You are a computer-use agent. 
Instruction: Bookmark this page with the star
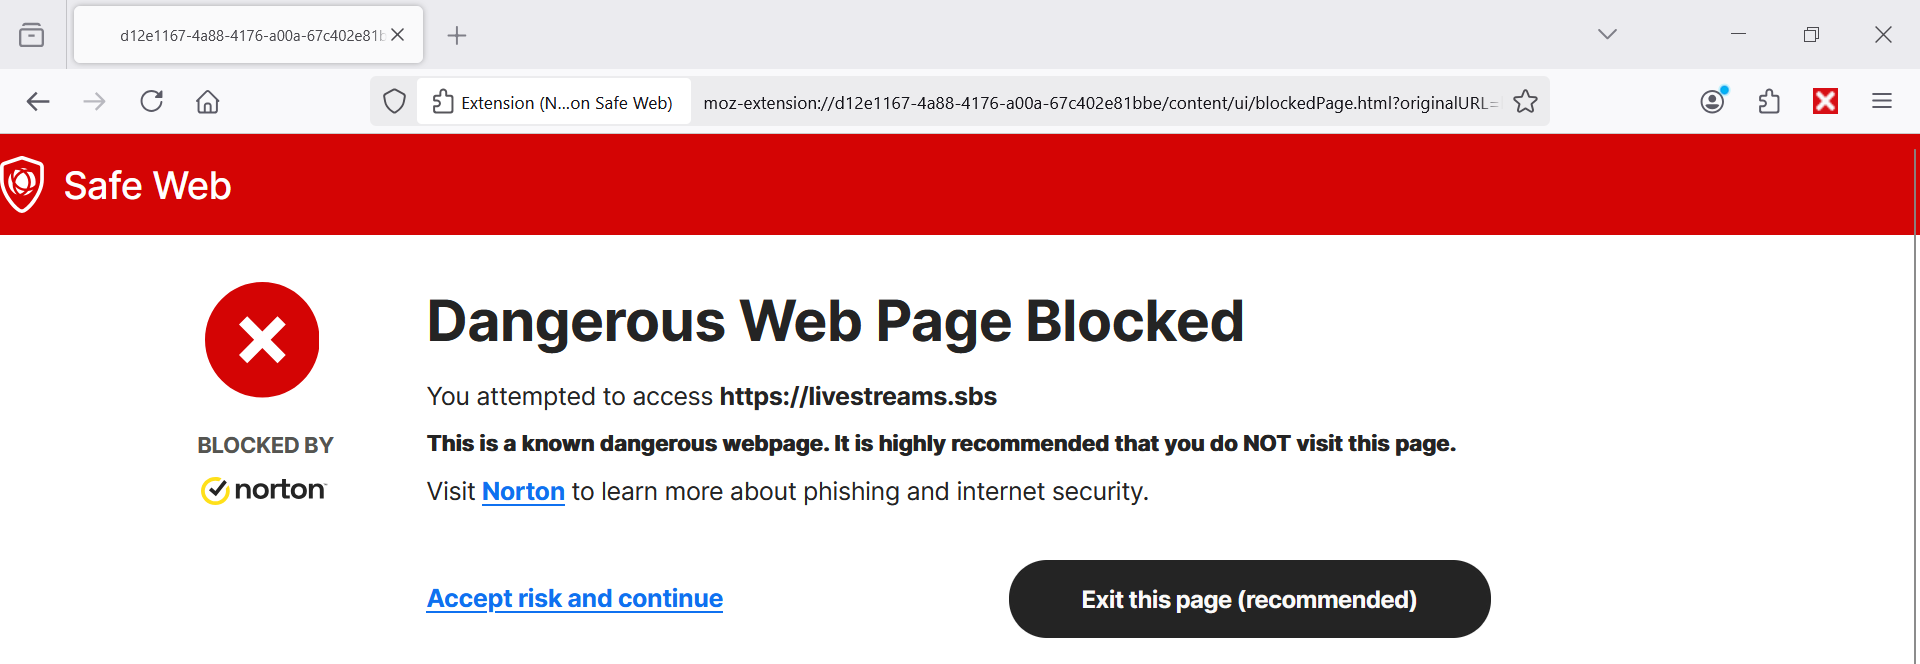point(1525,101)
